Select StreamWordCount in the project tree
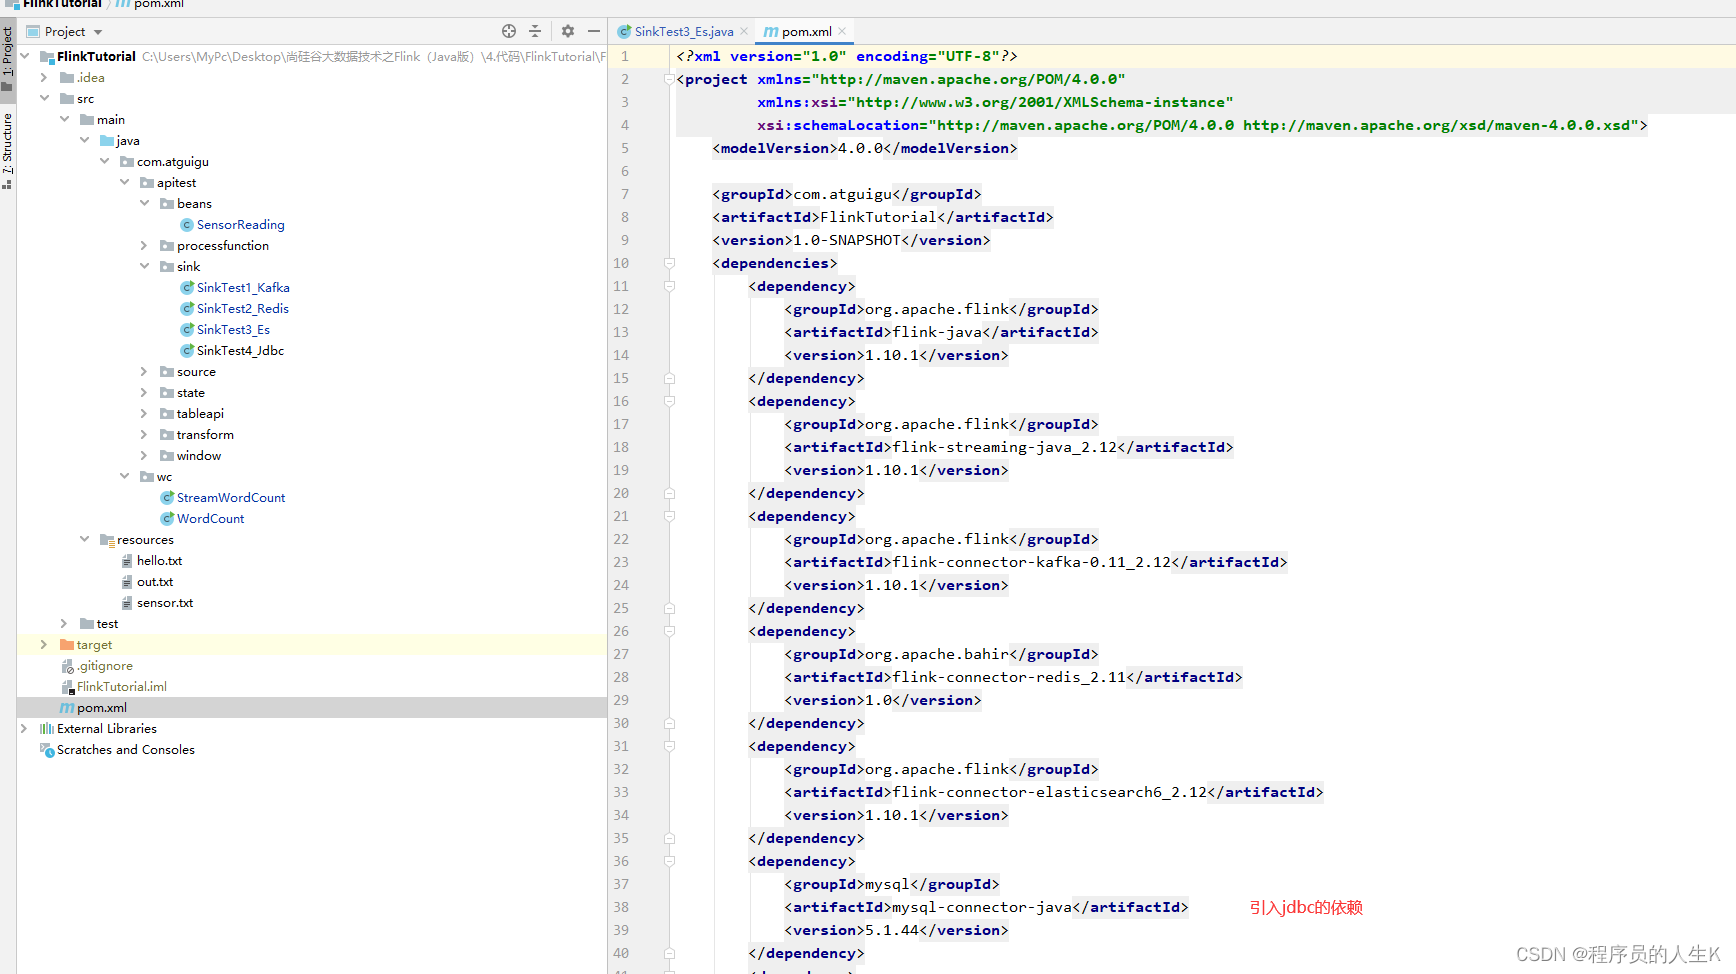This screenshot has height=974, width=1736. (x=230, y=497)
